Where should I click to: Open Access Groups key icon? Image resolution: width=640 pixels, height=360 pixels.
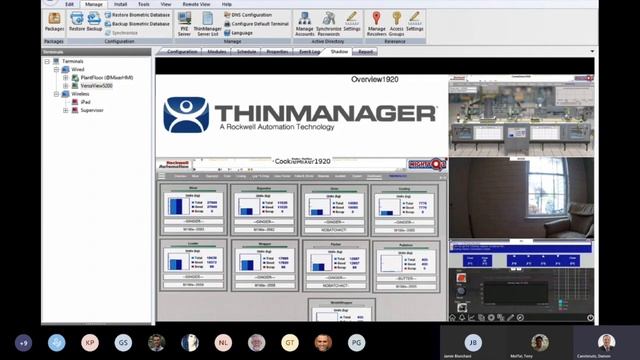click(x=396, y=24)
